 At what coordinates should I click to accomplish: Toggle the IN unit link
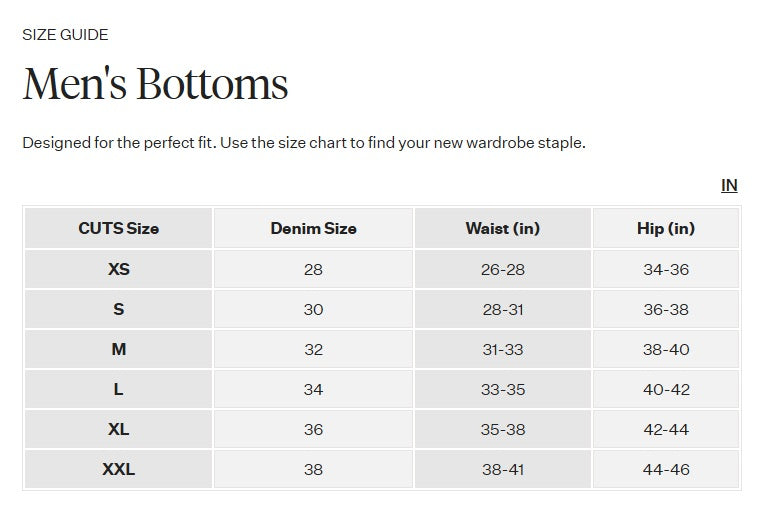729,185
